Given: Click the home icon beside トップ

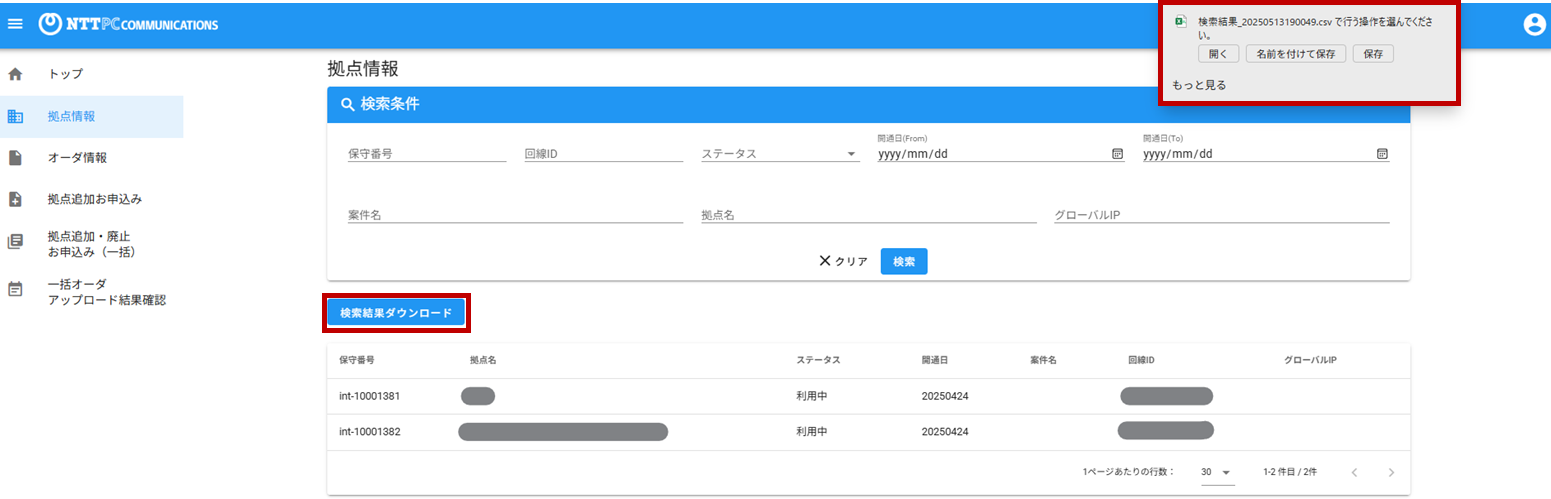Looking at the screenshot, I should (x=15, y=74).
